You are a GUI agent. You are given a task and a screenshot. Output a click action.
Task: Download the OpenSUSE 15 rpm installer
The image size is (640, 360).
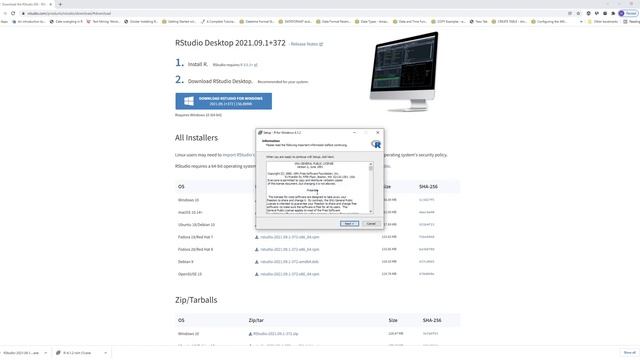point(290,274)
